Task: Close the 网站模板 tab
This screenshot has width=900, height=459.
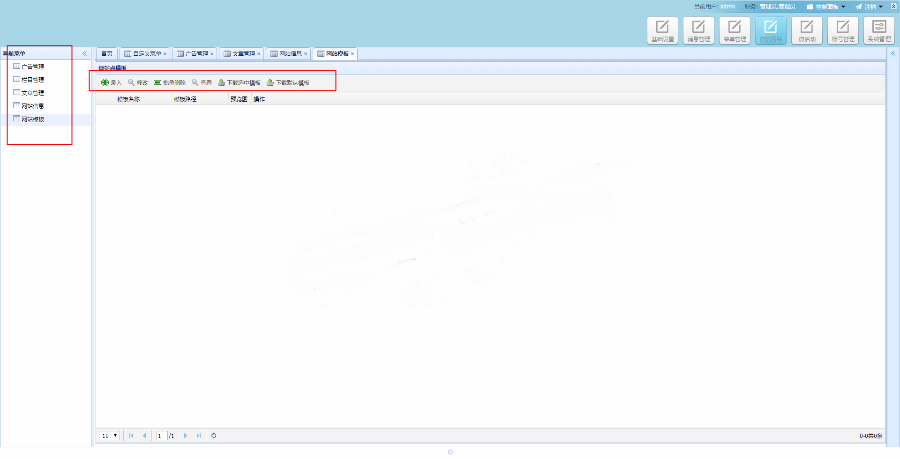Action: coord(352,54)
